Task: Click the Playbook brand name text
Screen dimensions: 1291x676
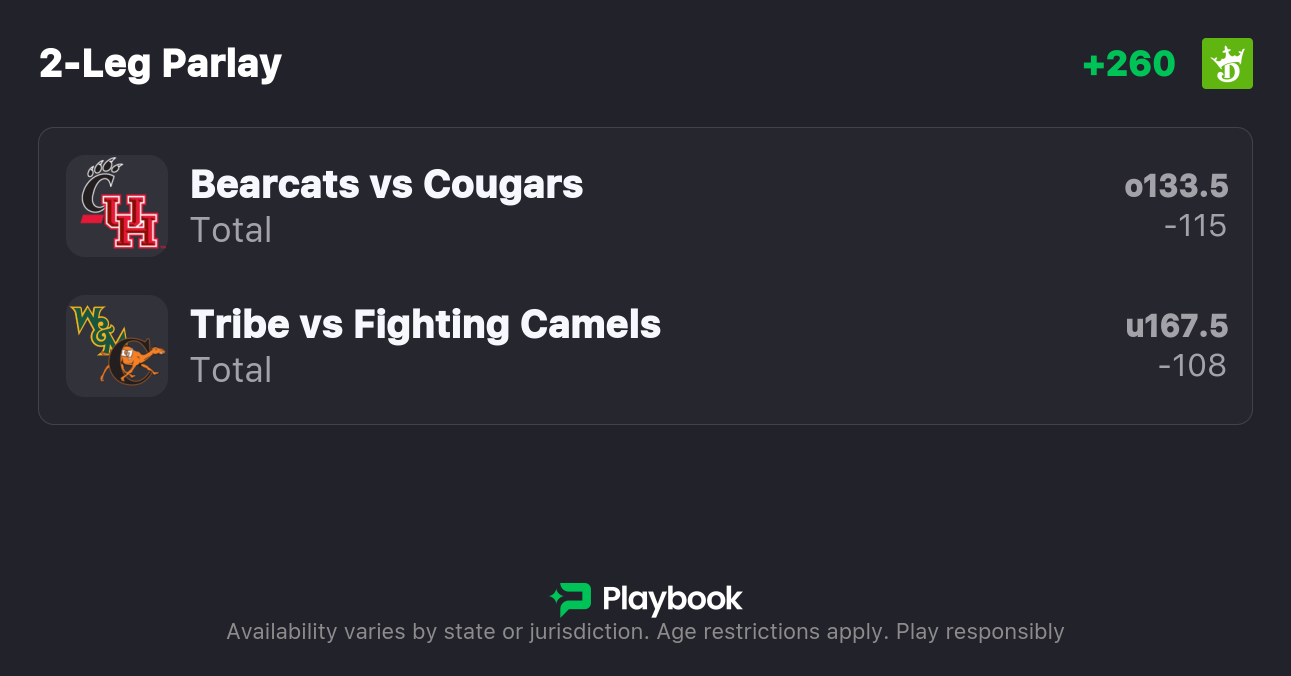Action: click(672, 599)
